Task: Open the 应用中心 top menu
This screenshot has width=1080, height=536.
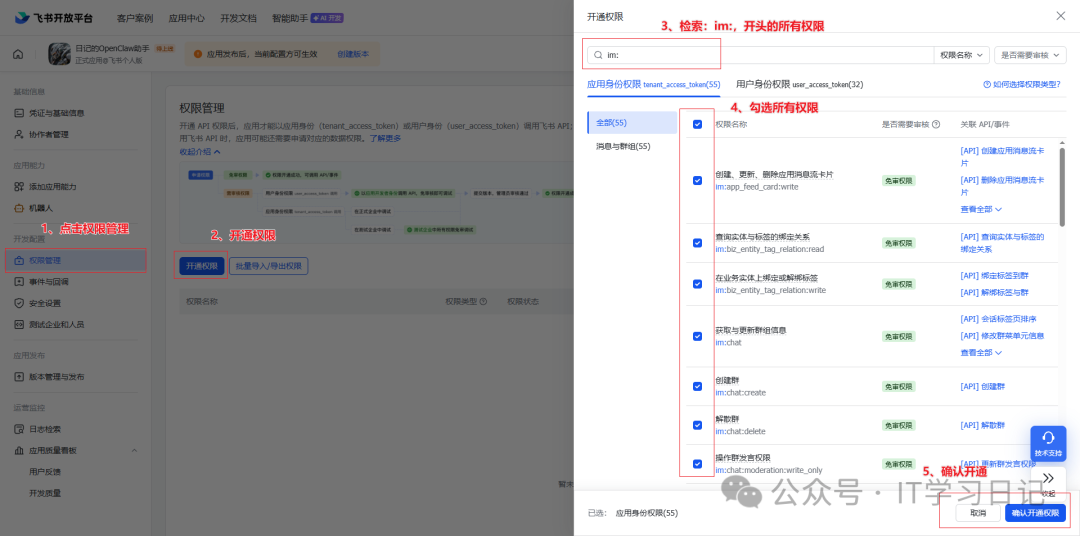Action: (187, 18)
